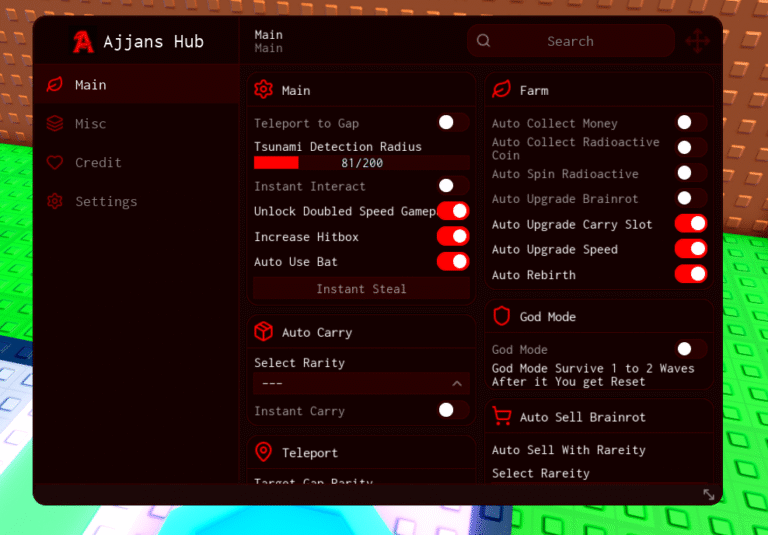Viewport: 768px width, 535px height.
Task: Click the four-arrow move icon at top right
Action: coord(697,41)
